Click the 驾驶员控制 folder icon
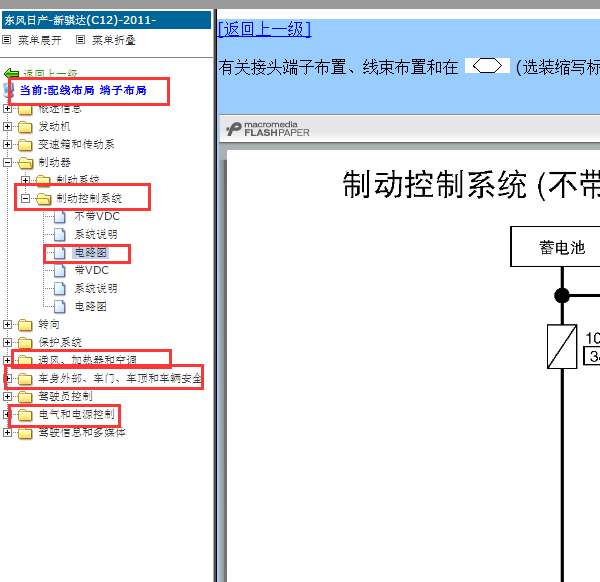Screen dimensions: 600x582 pos(25,396)
